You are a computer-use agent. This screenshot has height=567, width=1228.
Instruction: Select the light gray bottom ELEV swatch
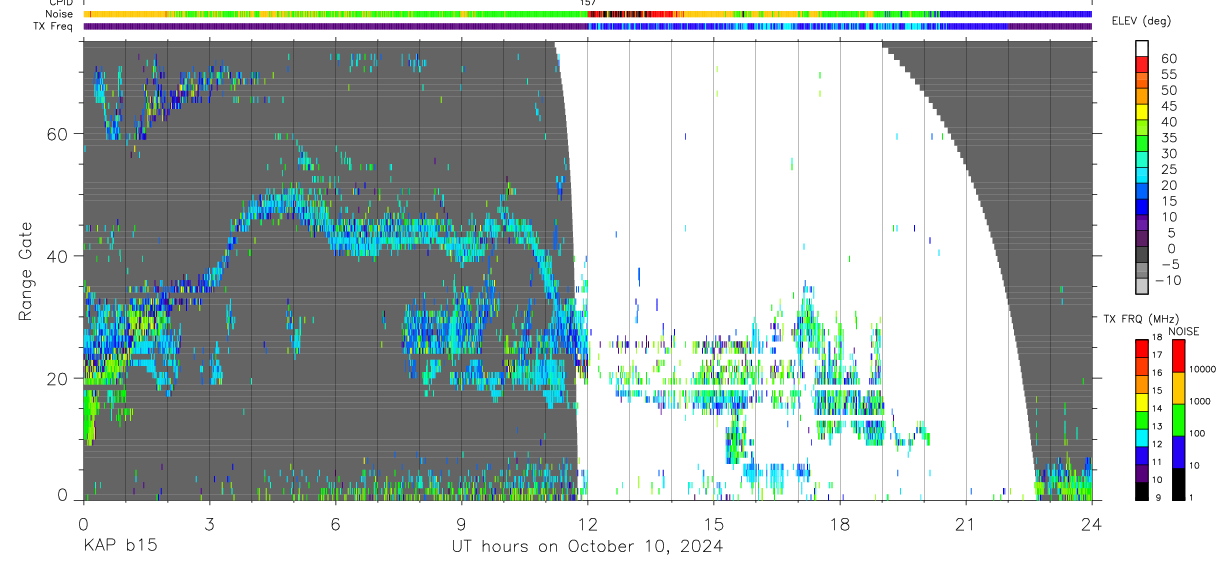point(1142,288)
